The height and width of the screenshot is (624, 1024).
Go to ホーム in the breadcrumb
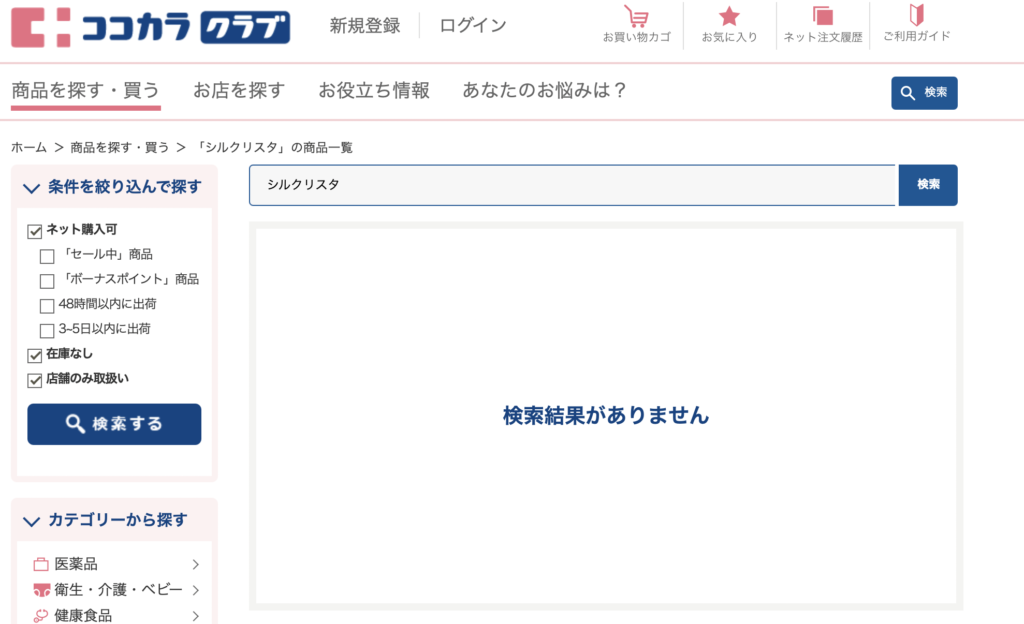click(x=29, y=148)
